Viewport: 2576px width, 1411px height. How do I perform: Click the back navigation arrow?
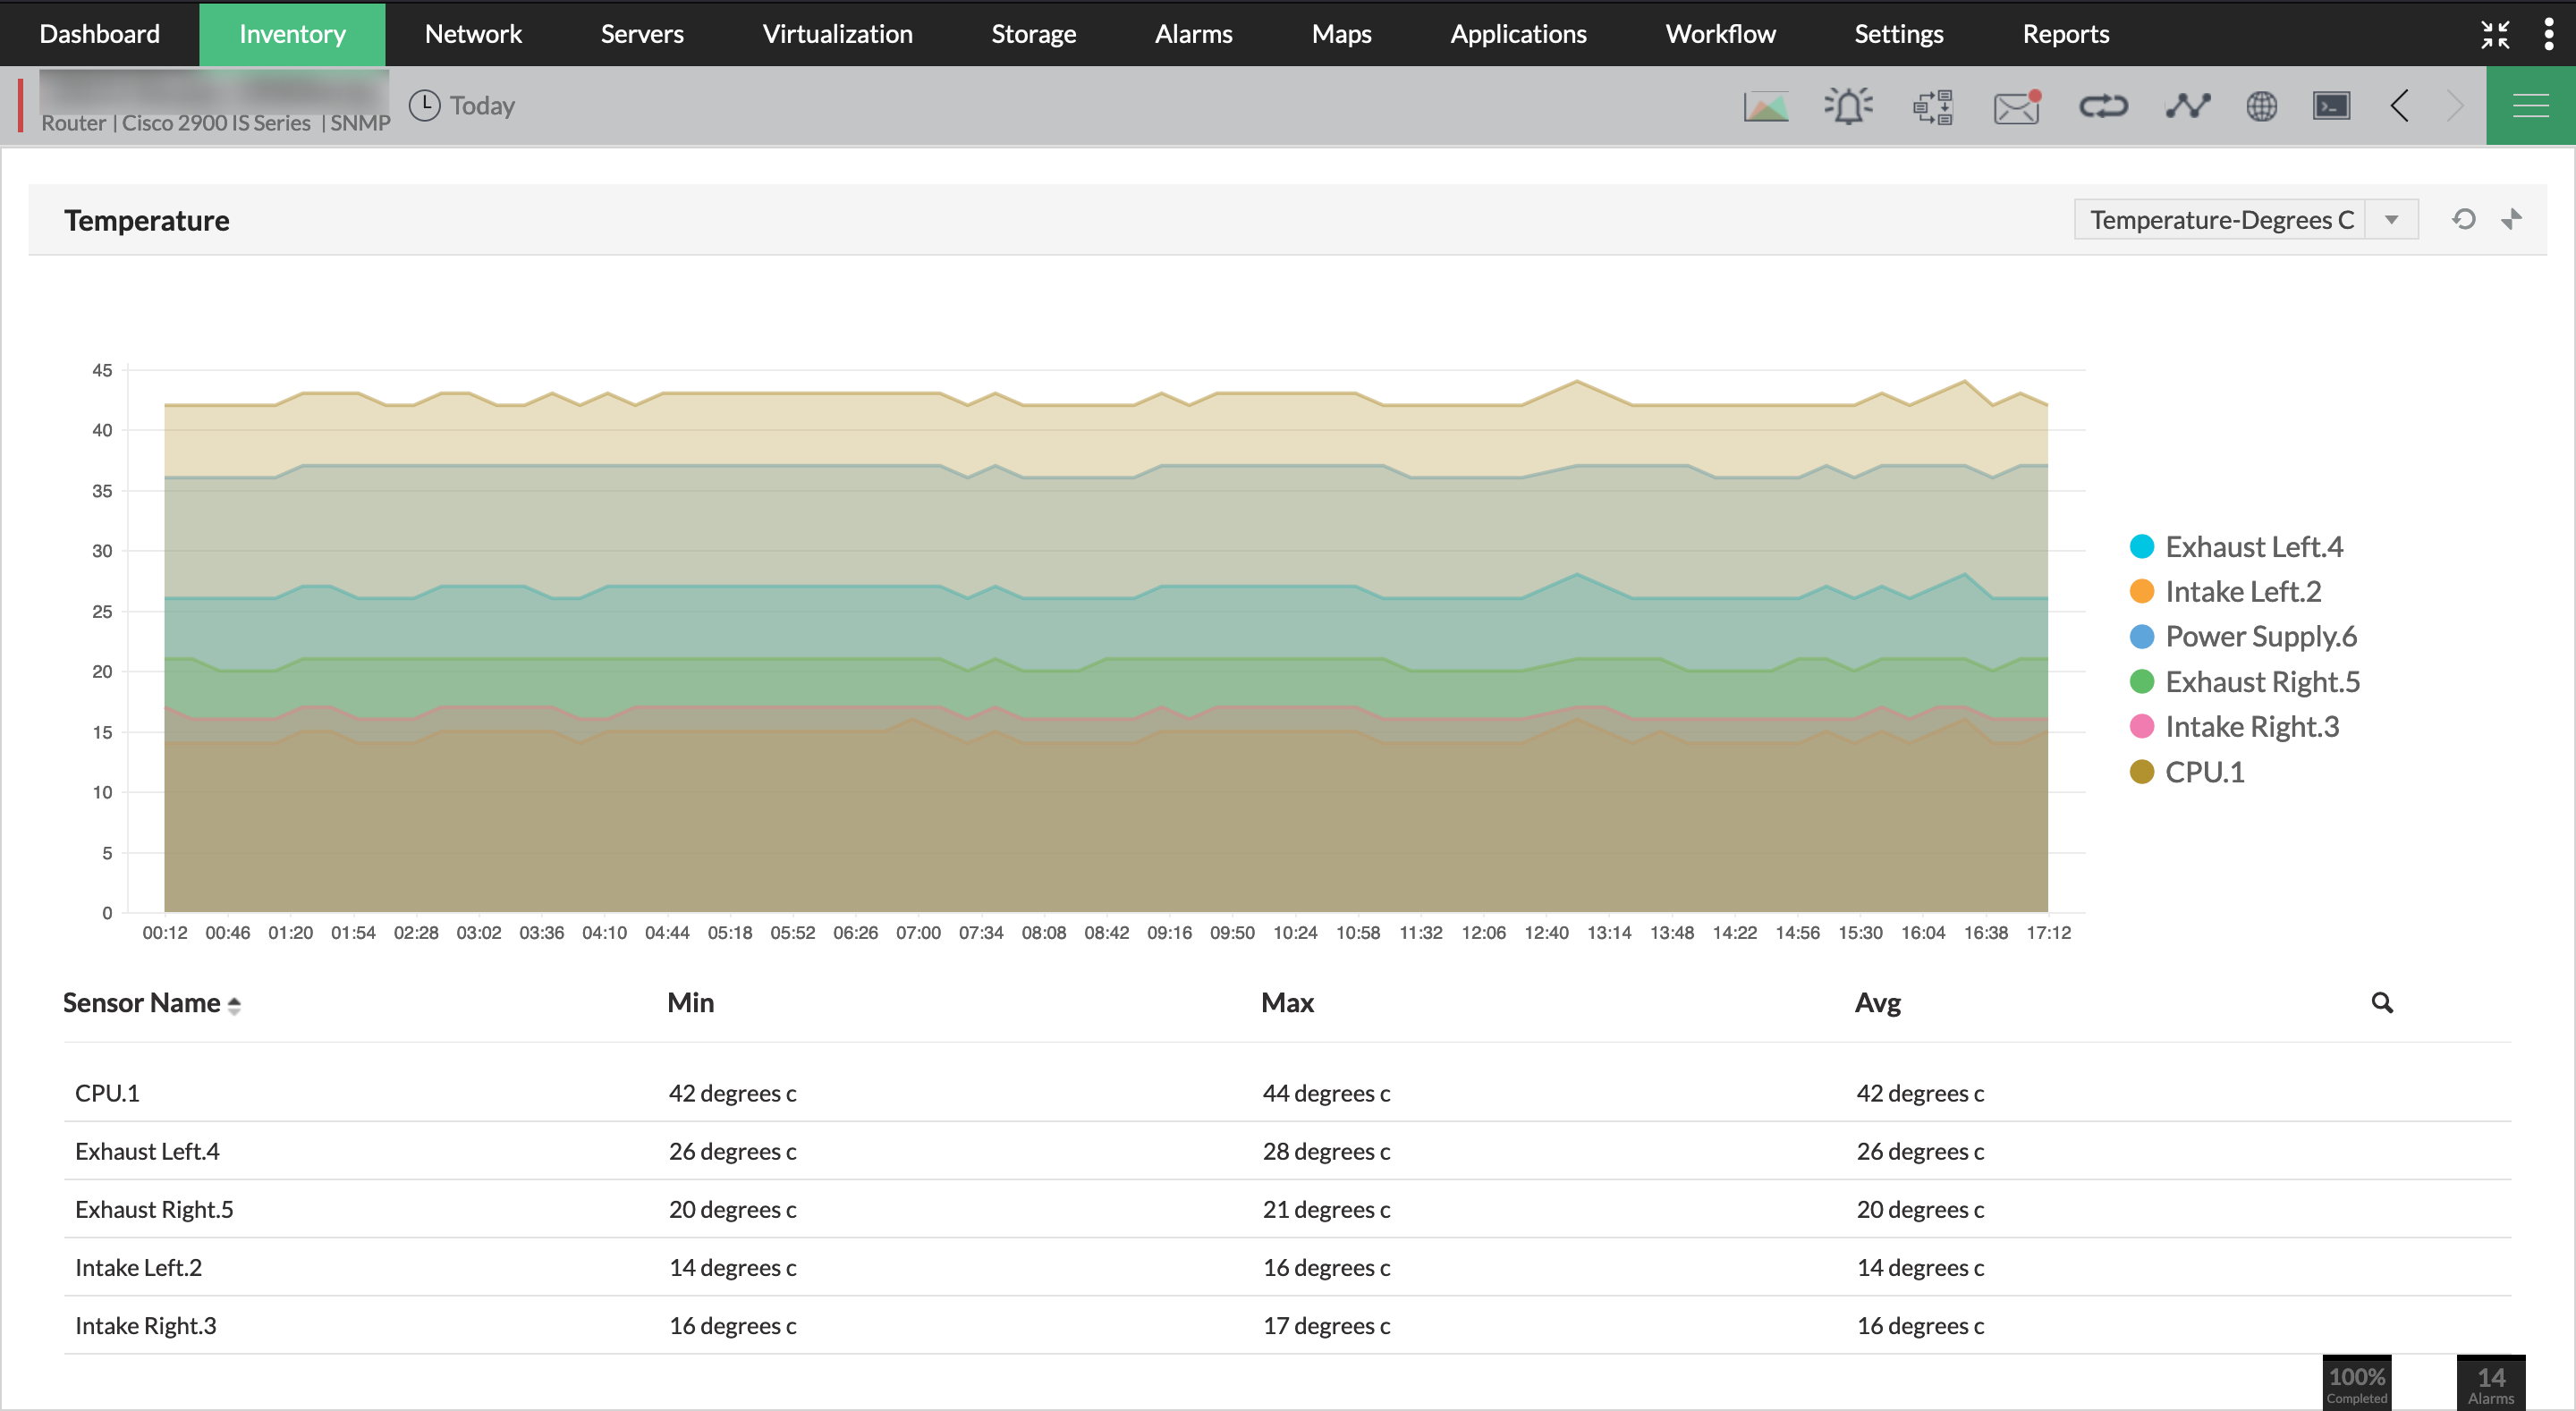pyautogui.click(x=2401, y=106)
